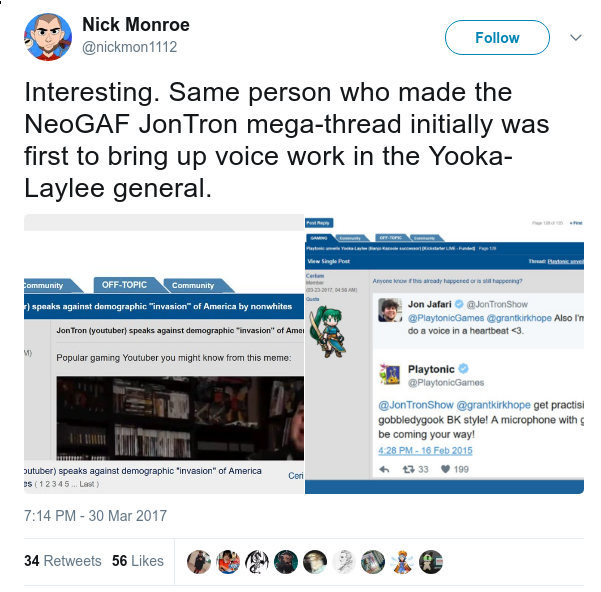Image resolution: width=601 pixels, height=592 pixels.
Task: Open the second liker avatar in orange
Action: pos(228,562)
